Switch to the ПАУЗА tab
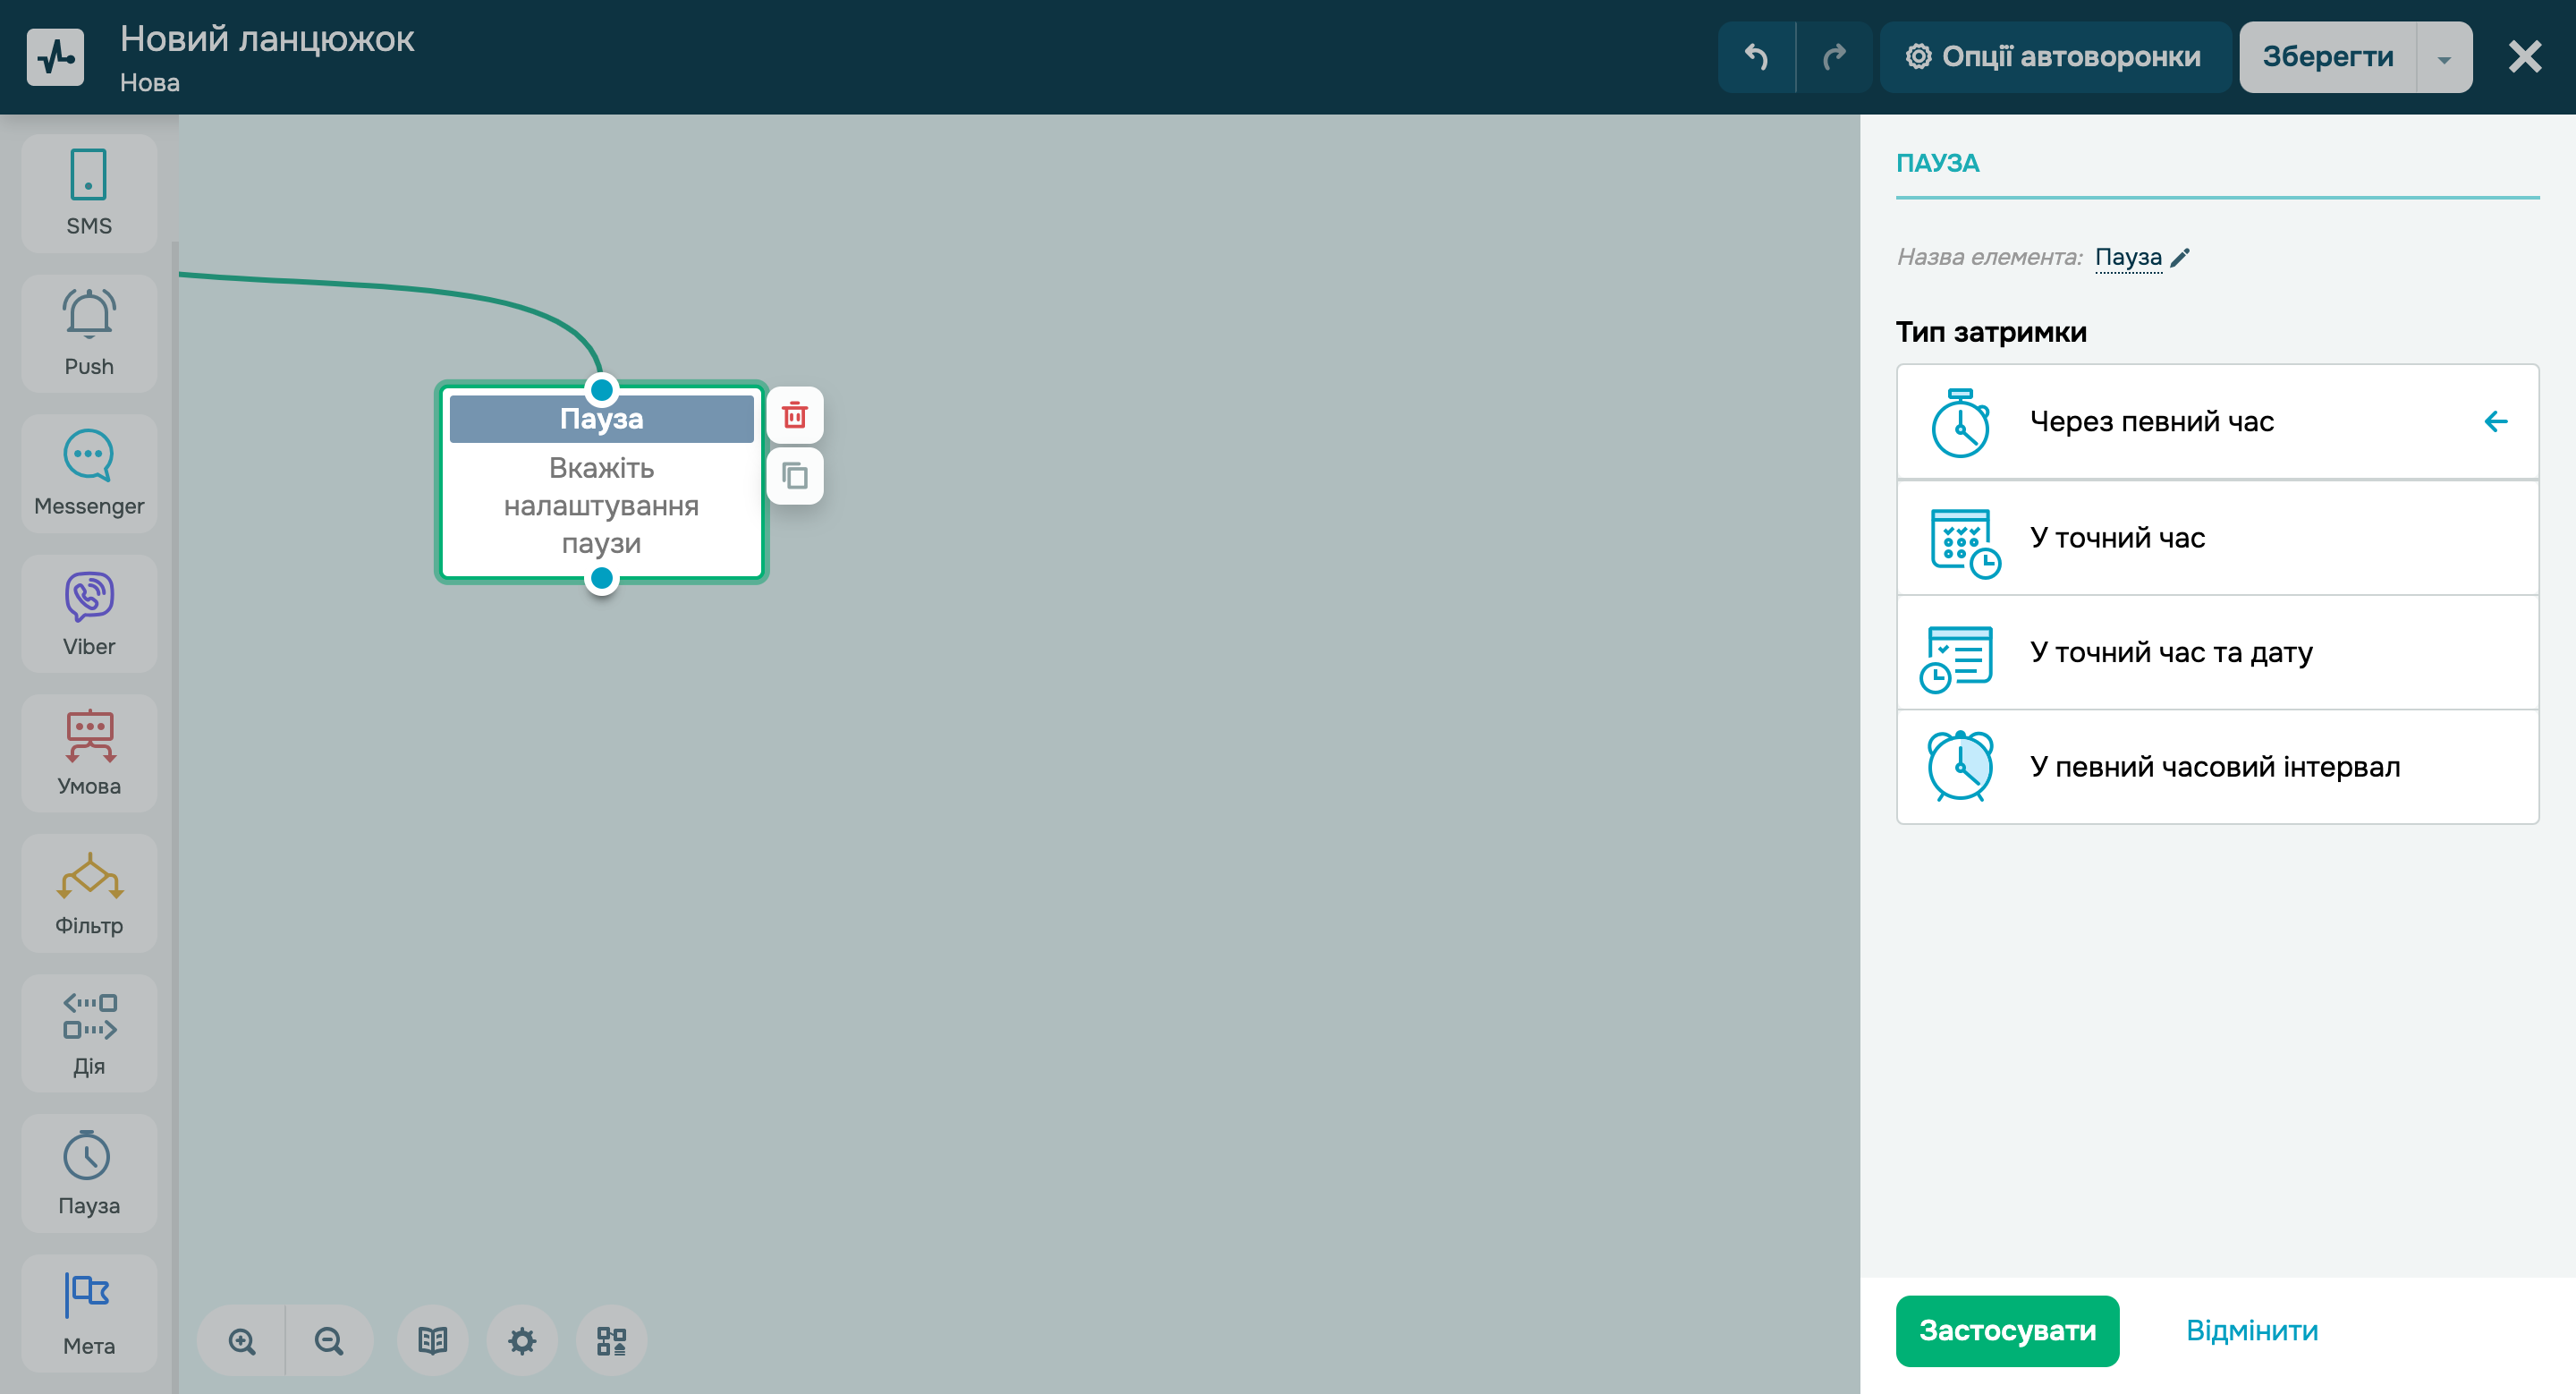The height and width of the screenshot is (1394, 2576). click(1937, 163)
